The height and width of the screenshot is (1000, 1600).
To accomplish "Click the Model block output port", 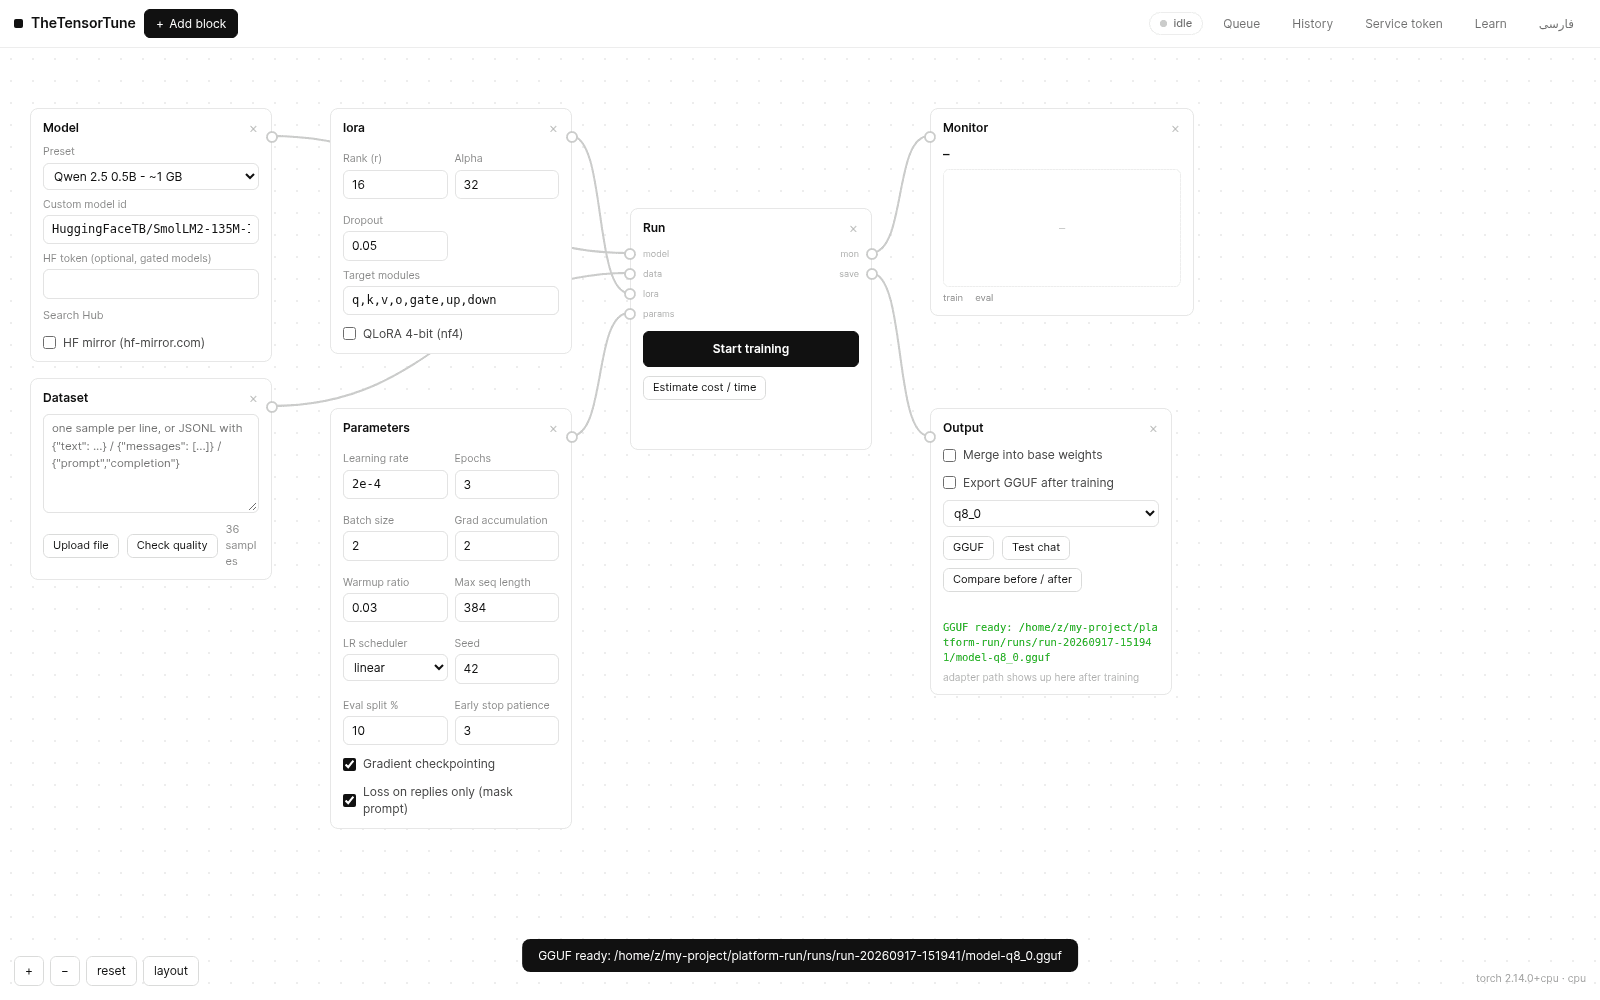I will [272, 137].
